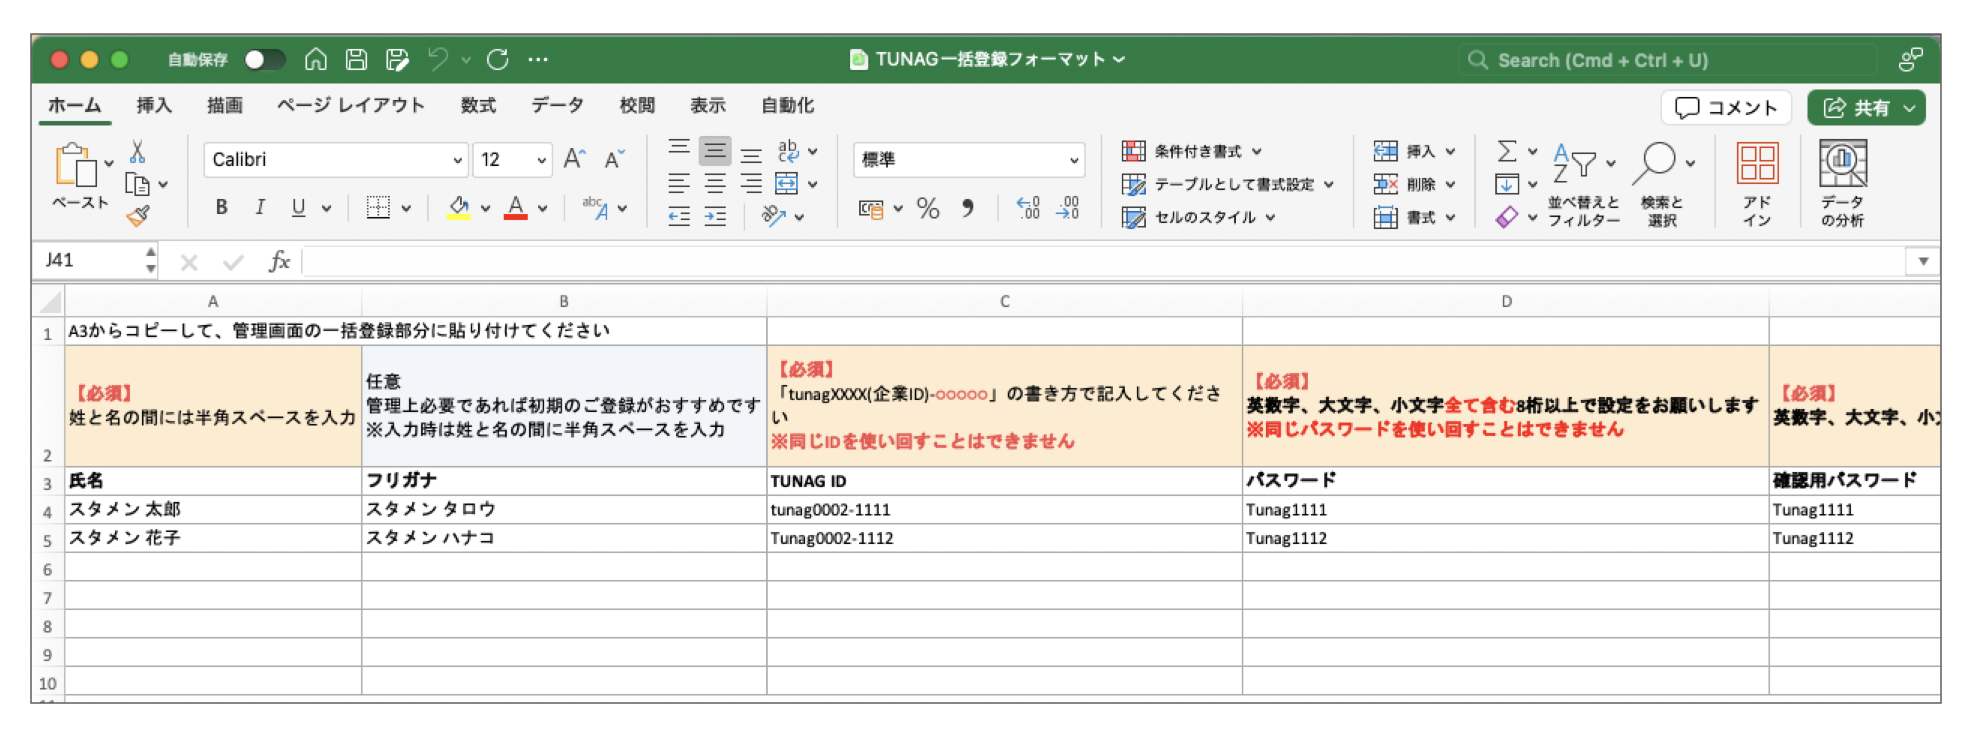The width and height of the screenshot is (1976, 738).
Task: Open the Undo history dropdown arrow
Action: tap(466, 60)
